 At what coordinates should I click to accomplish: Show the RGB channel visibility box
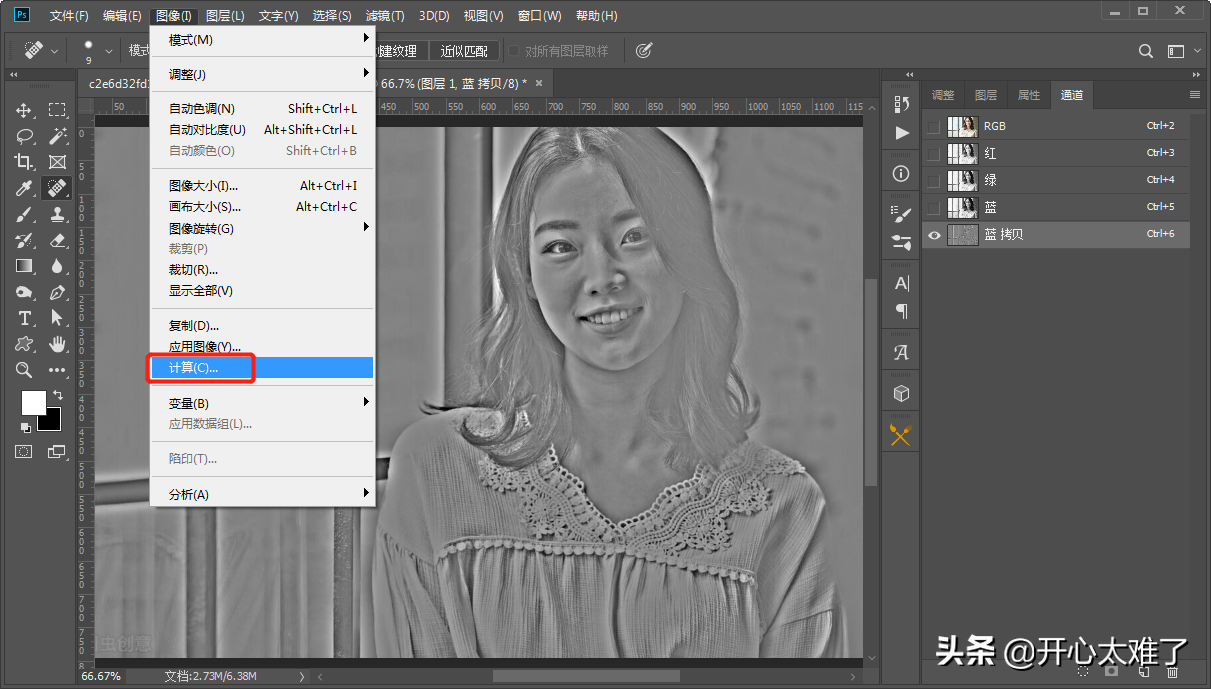click(933, 126)
